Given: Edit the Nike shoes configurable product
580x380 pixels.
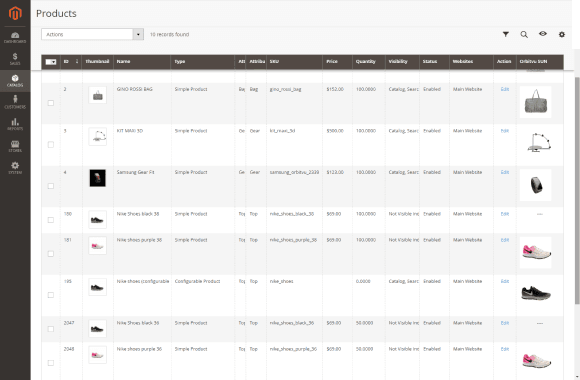Looking at the screenshot, I should pyautogui.click(x=505, y=282).
